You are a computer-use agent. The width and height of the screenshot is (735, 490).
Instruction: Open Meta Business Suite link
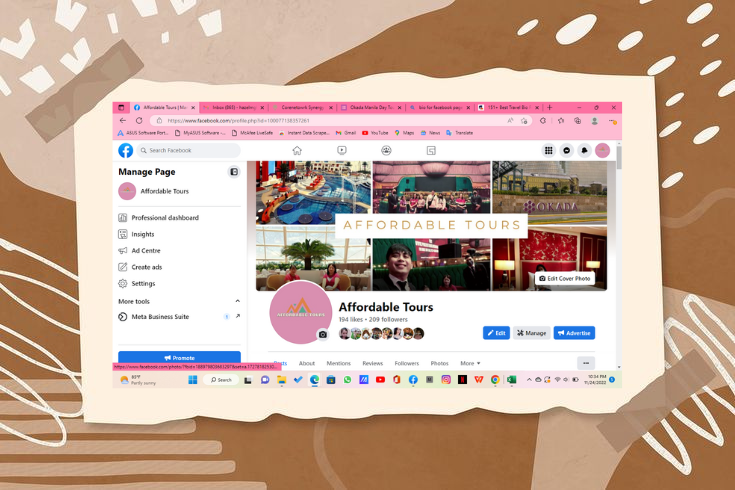coord(180,317)
